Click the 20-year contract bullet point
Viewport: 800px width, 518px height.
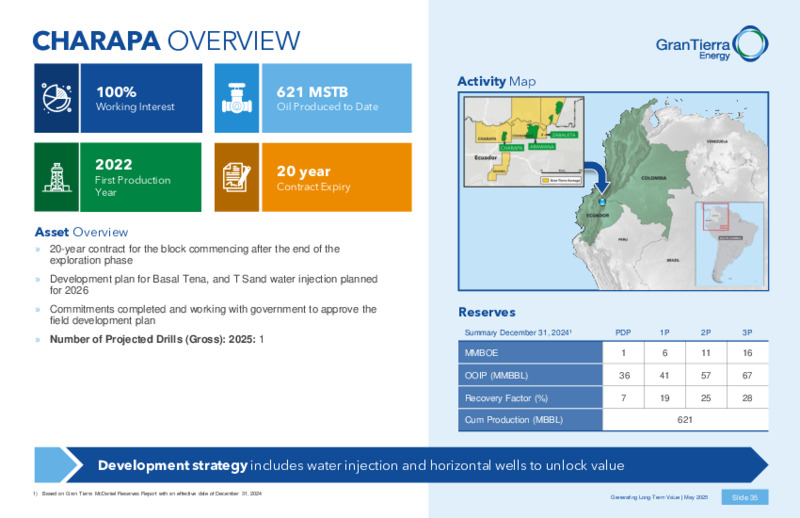click(194, 255)
